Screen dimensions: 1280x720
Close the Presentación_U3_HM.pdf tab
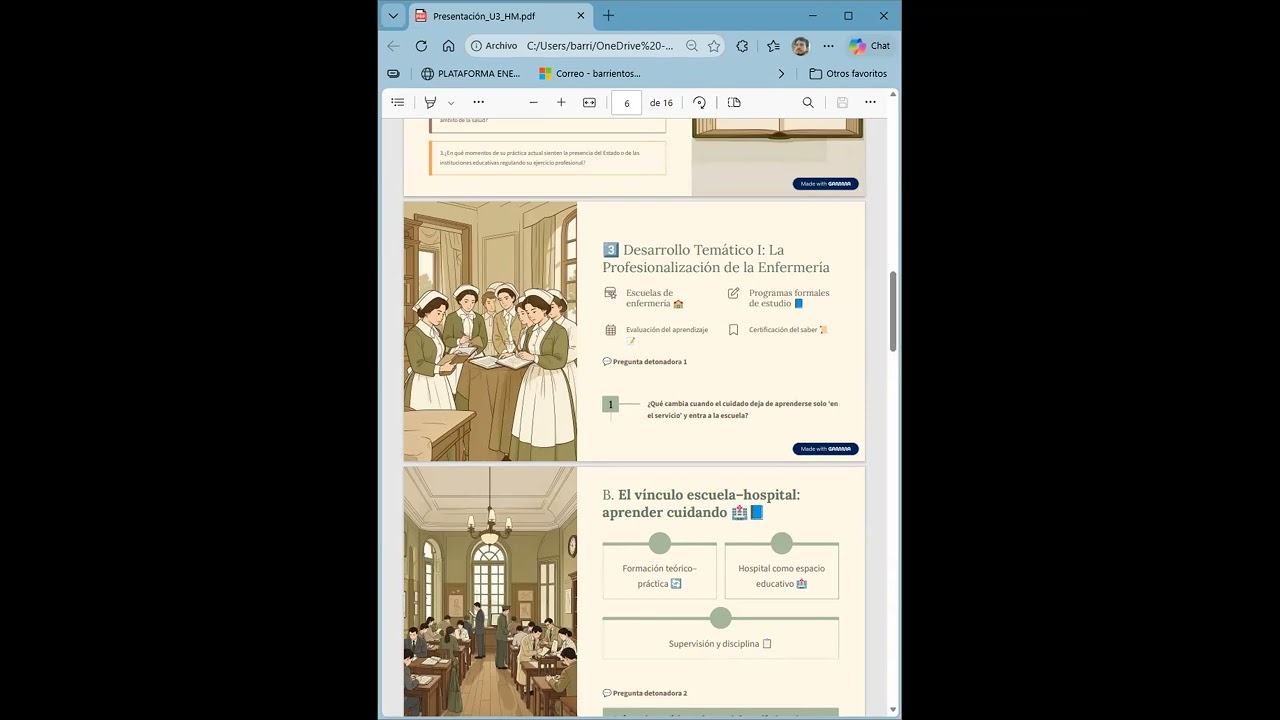[581, 16]
